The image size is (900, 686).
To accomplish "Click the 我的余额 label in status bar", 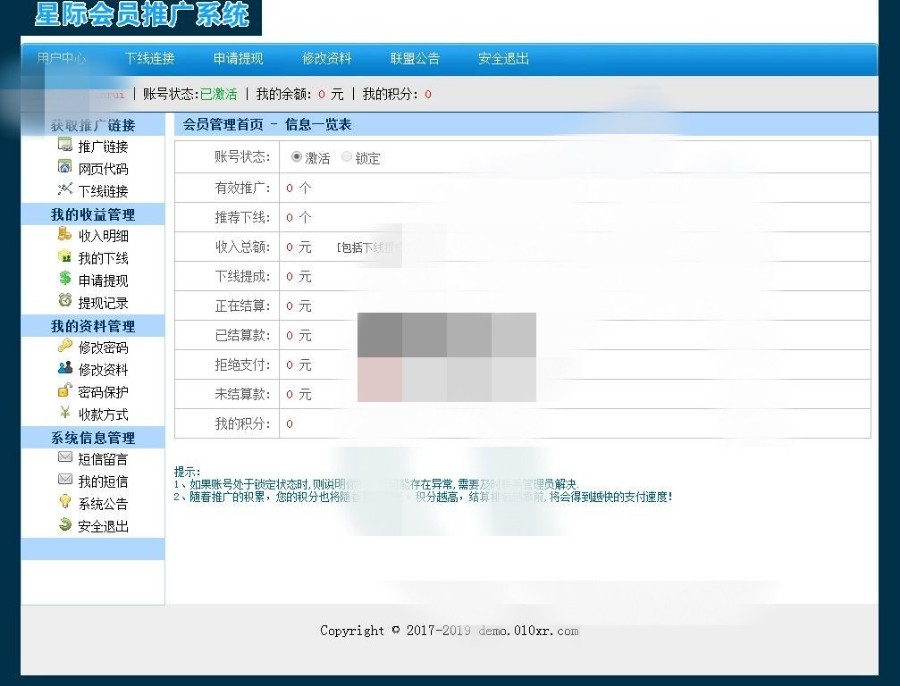I will [x=284, y=94].
